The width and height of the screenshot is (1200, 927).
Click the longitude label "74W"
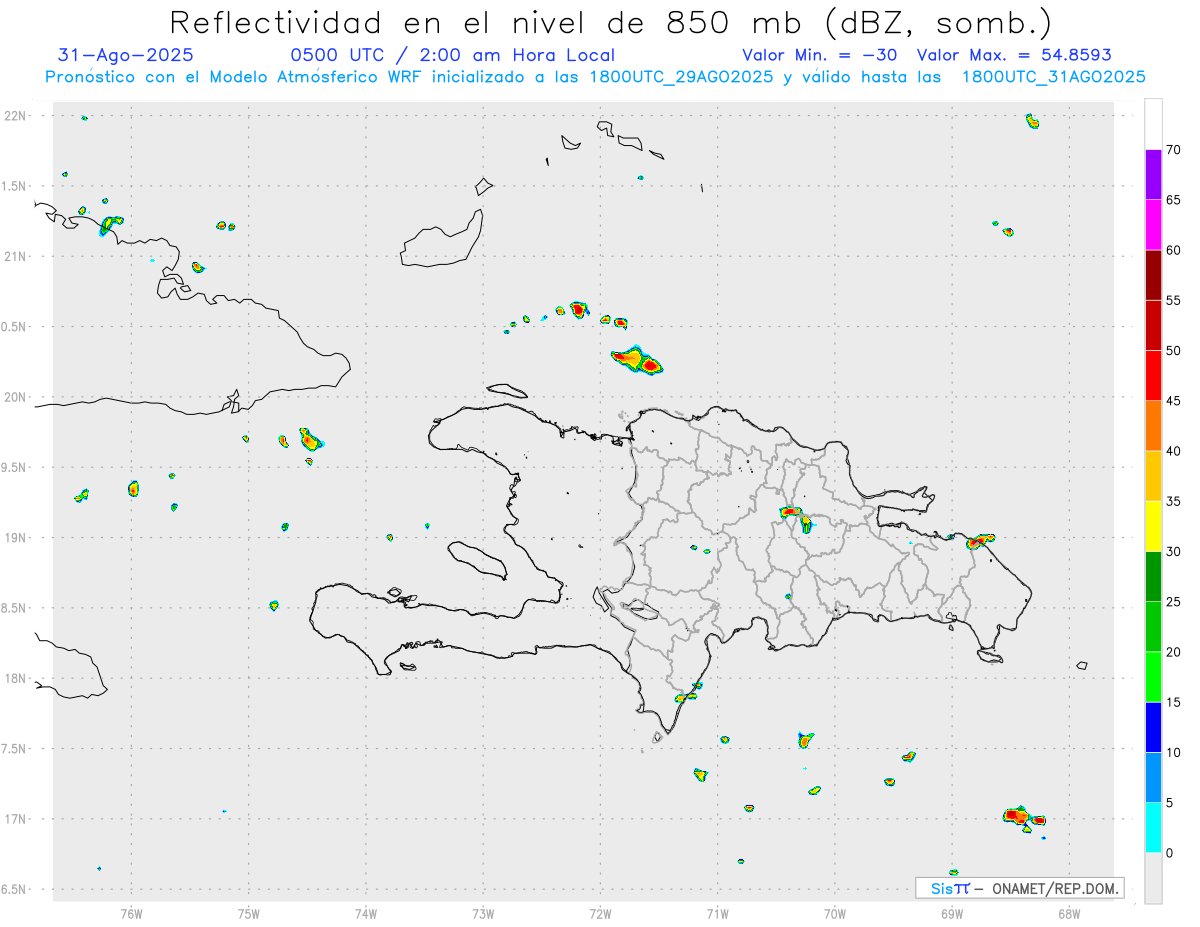click(x=366, y=913)
